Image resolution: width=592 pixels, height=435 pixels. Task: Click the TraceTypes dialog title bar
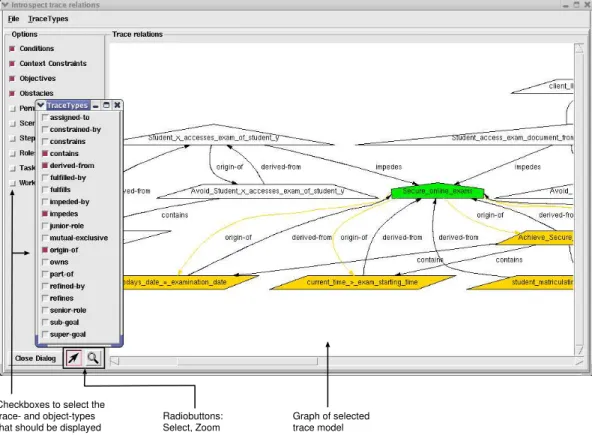[x=68, y=105]
